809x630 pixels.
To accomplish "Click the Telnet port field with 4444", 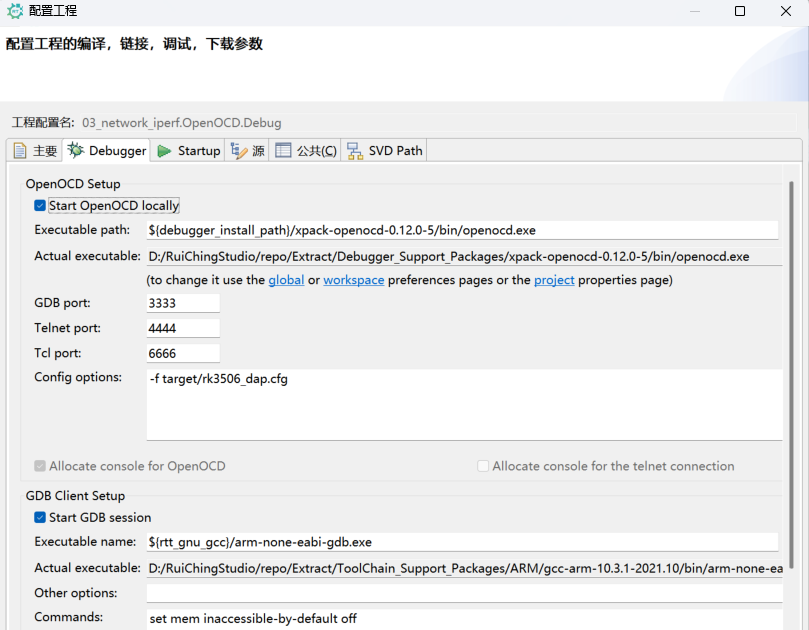I will coord(182,328).
